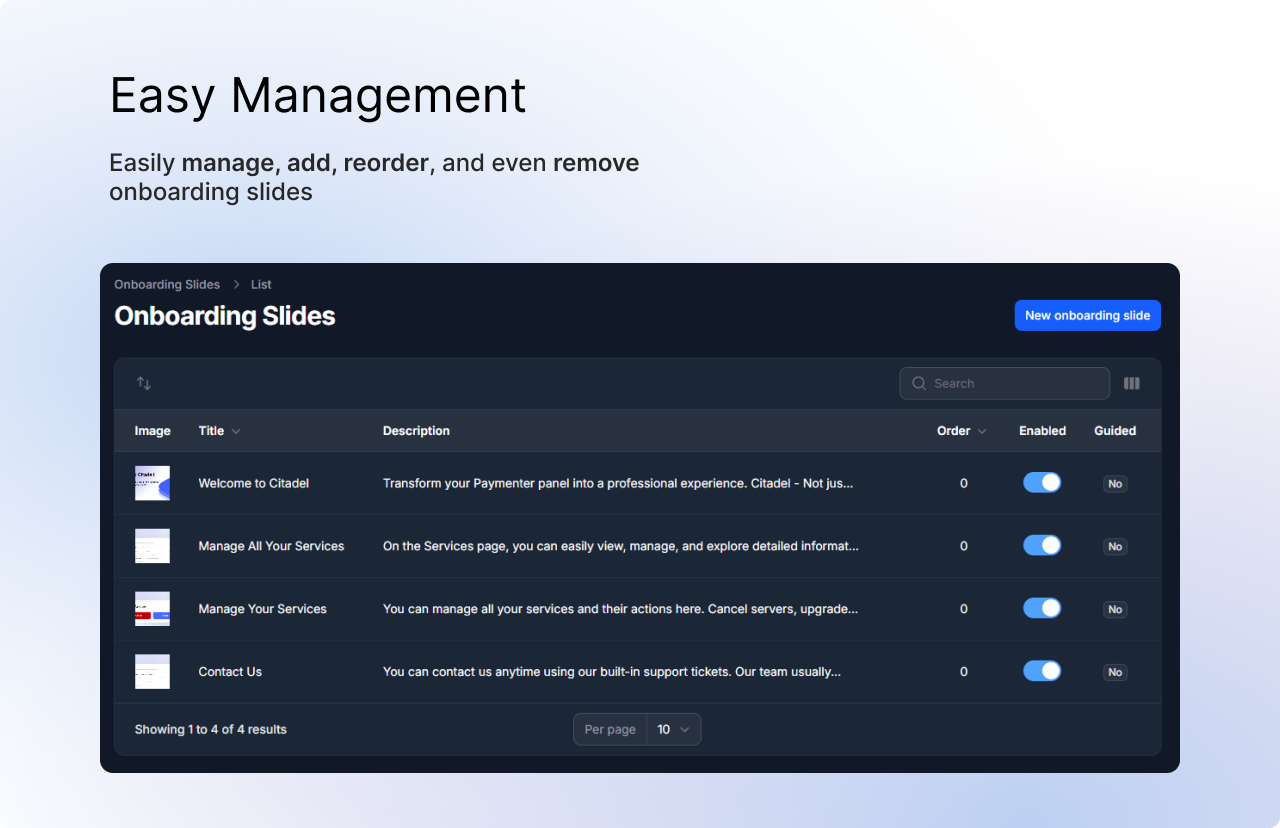Screen dimensions: 1280x828
Task: Turn off the Contact Us enabled switch
Action: click(1042, 671)
